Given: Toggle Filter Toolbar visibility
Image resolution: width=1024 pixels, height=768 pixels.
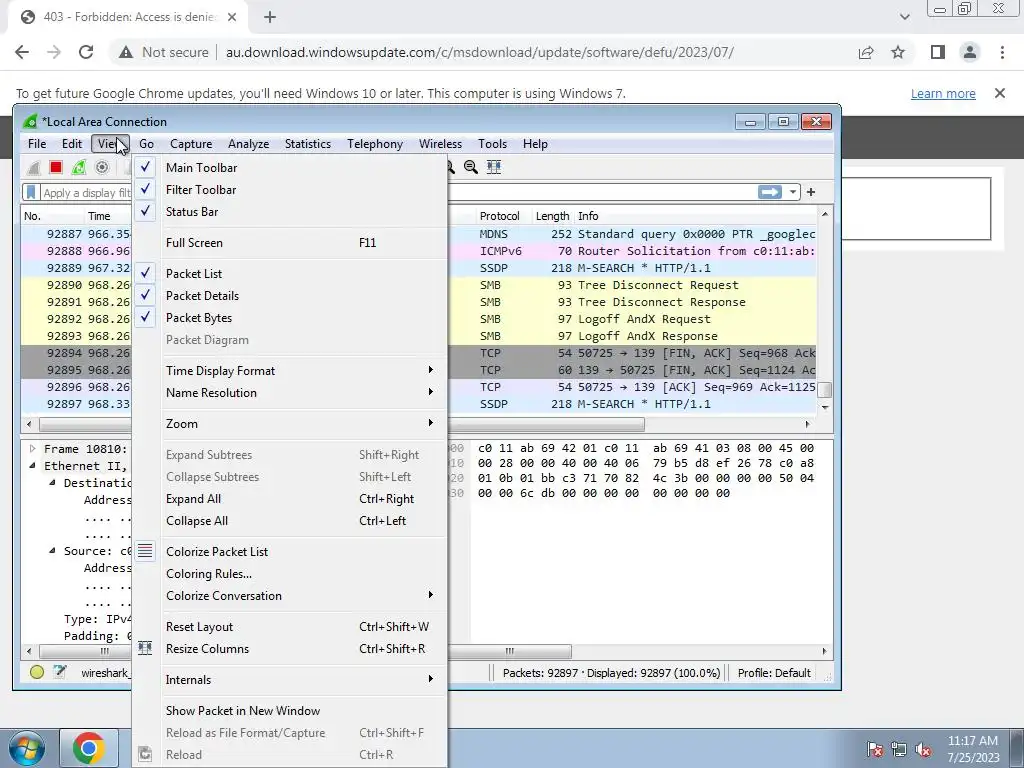Looking at the screenshot, I should tap(290, 190).
